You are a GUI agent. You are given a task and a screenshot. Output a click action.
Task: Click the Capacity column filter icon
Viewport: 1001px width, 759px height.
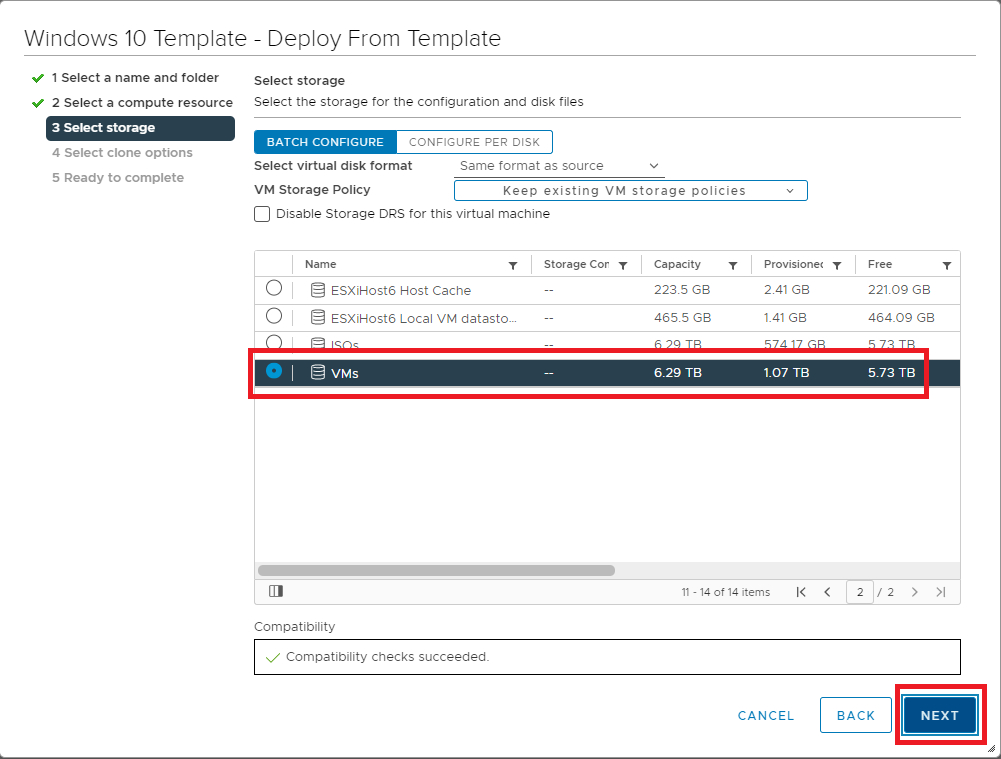tap(733, 266)
